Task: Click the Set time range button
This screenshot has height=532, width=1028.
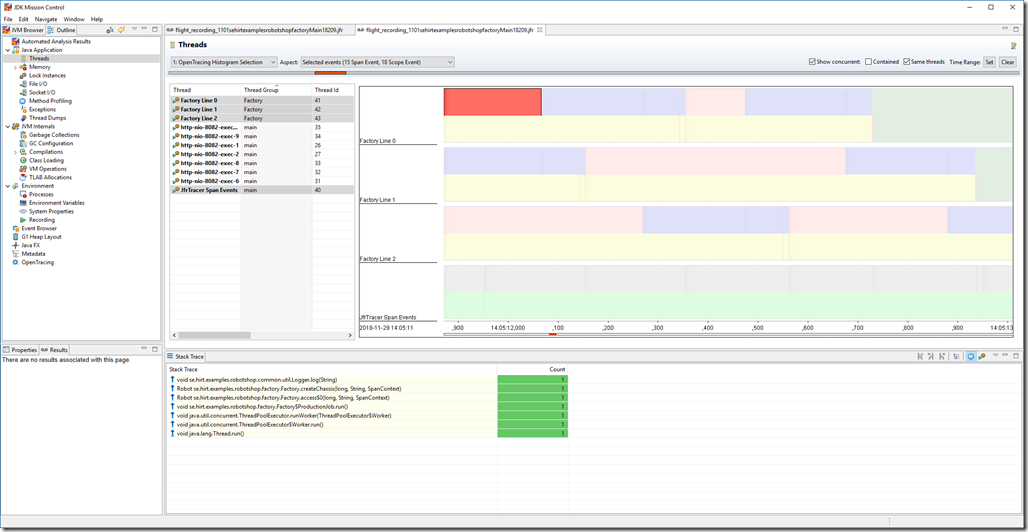Action: (989, 62)
